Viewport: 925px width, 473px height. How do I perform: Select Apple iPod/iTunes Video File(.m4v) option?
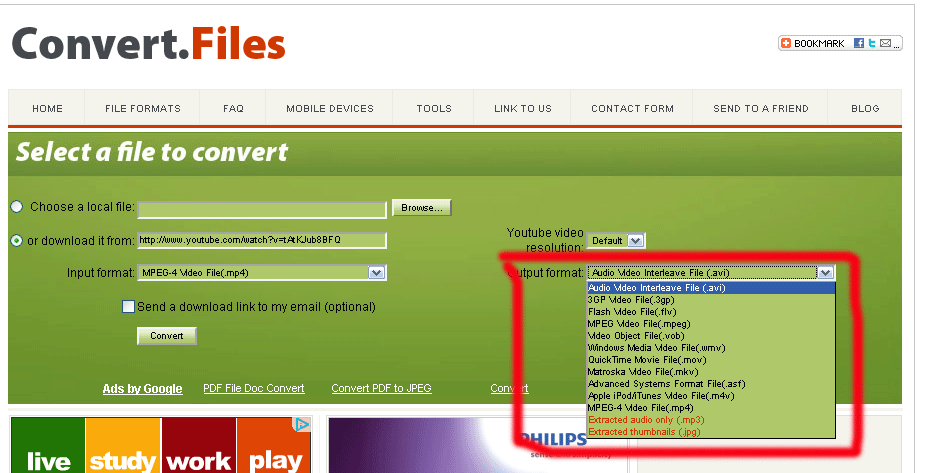(x=711, y=396)
